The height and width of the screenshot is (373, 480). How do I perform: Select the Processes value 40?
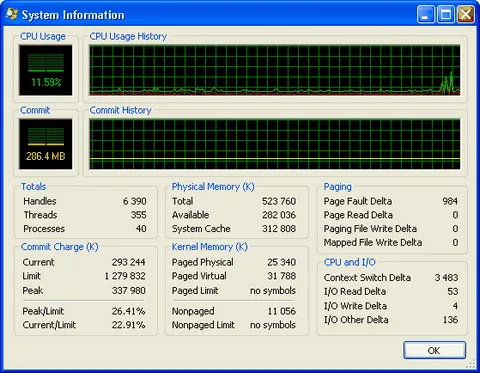[x=141, y=229]
